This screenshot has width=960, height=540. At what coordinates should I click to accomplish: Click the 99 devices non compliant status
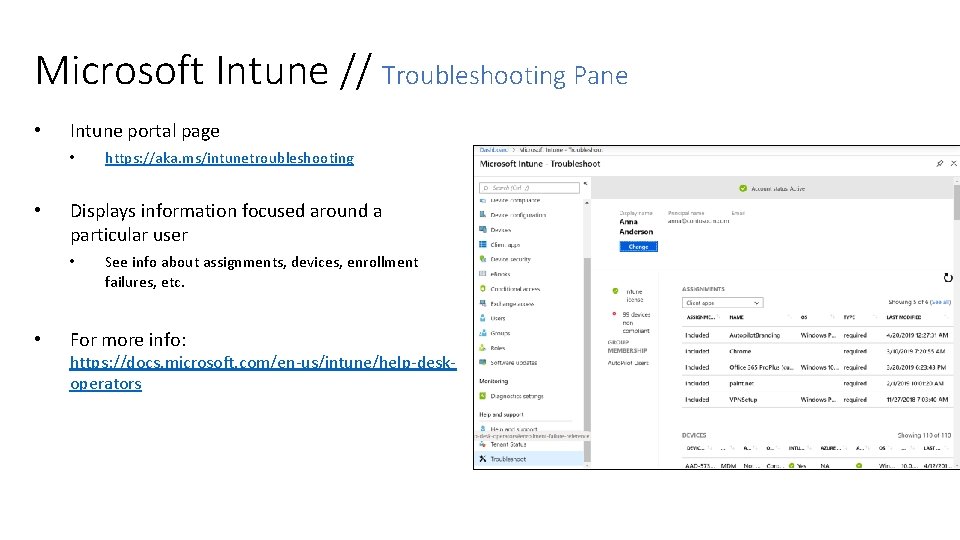[x=631, y=323]
